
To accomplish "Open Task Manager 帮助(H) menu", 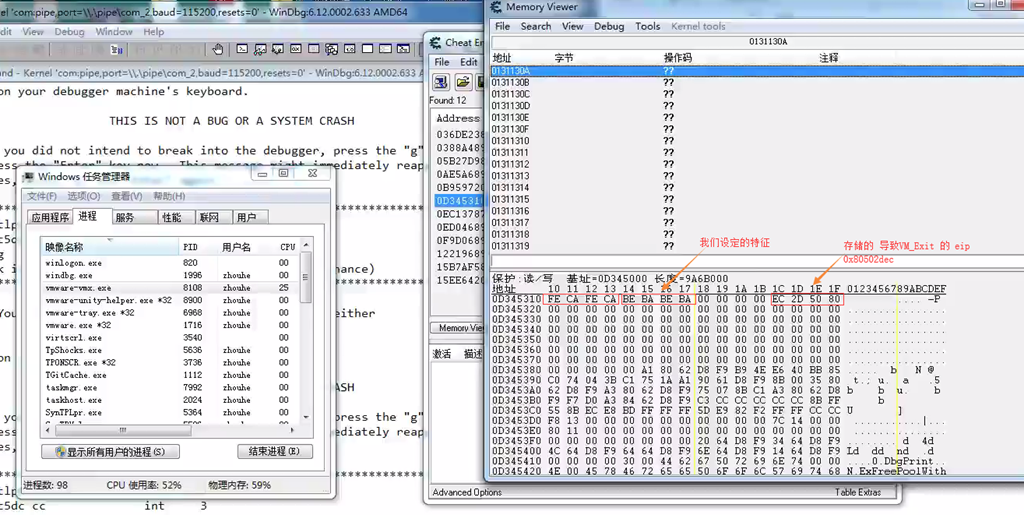I will point(169,196).
